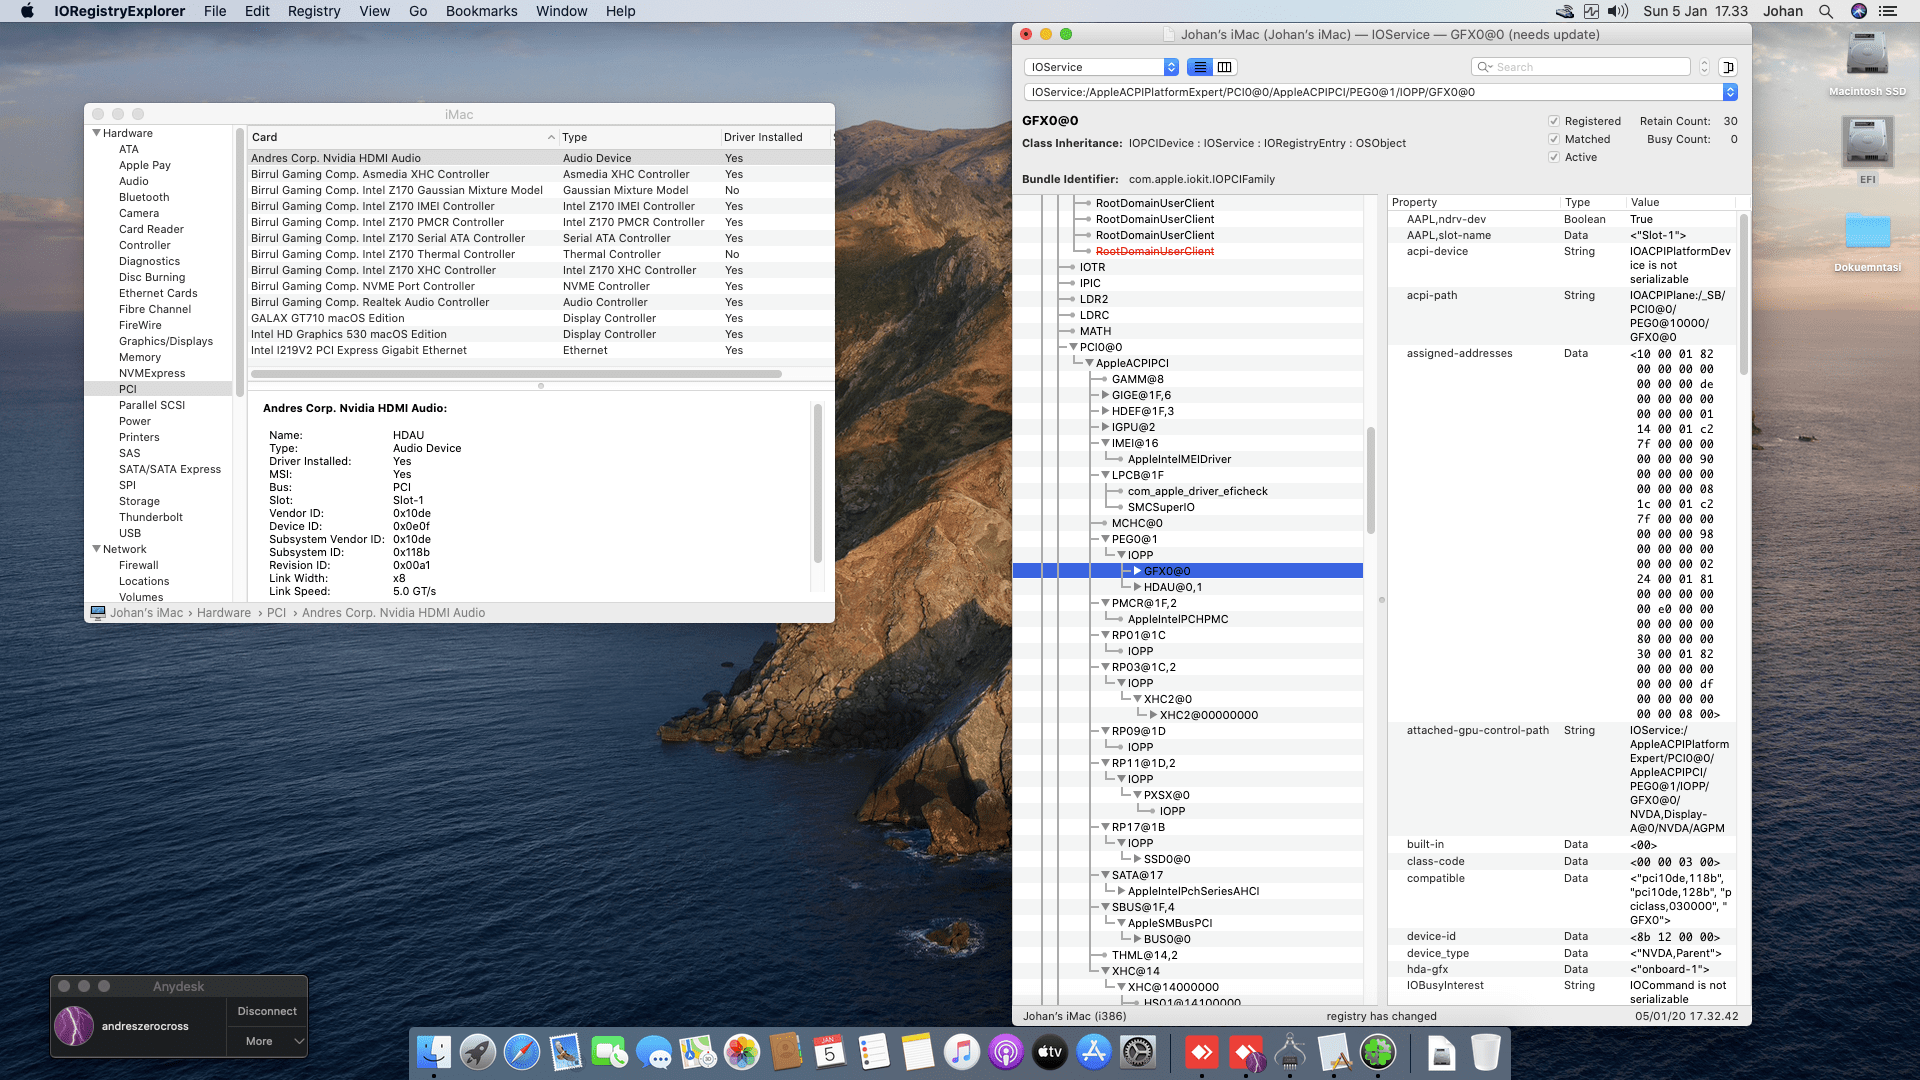Open Reminders from the Dock
1920x1080 pixels.
point(874,1052)
